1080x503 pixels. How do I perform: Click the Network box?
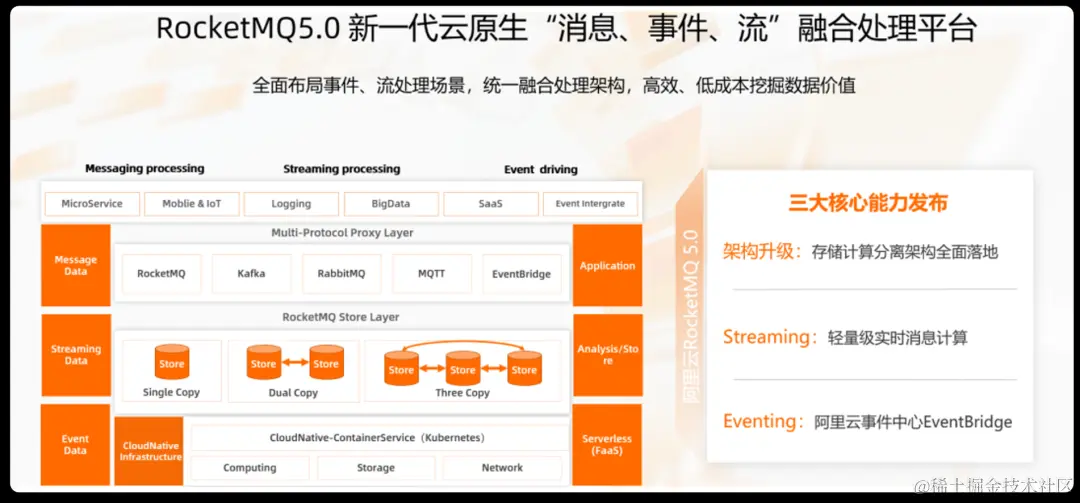coord(502,468)
